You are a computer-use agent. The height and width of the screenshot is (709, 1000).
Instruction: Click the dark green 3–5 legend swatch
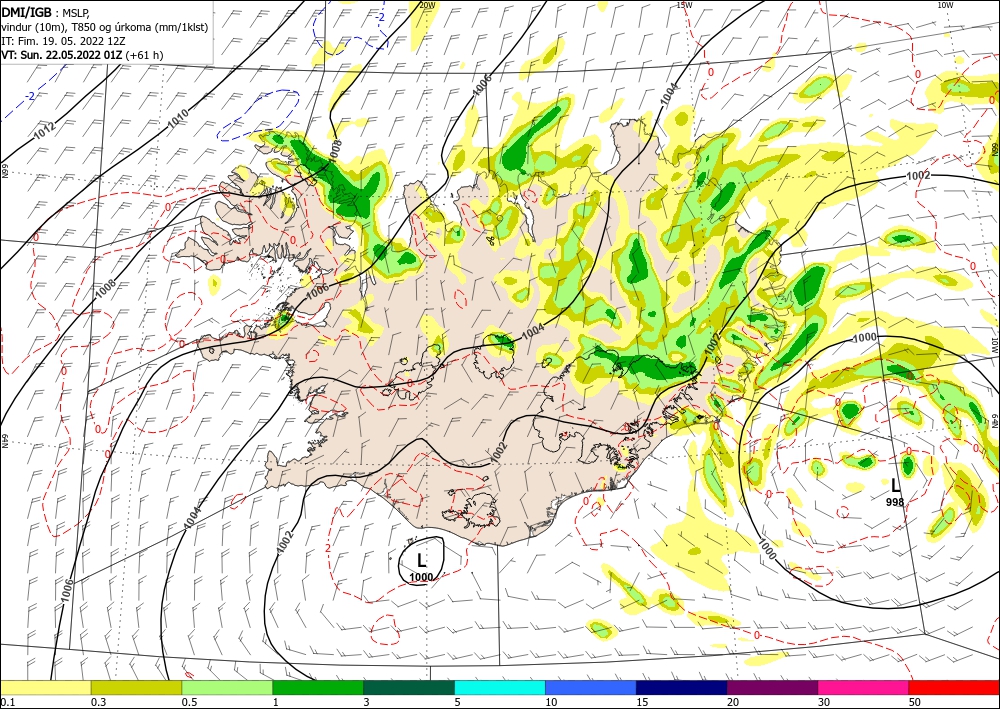click(409, 687)
